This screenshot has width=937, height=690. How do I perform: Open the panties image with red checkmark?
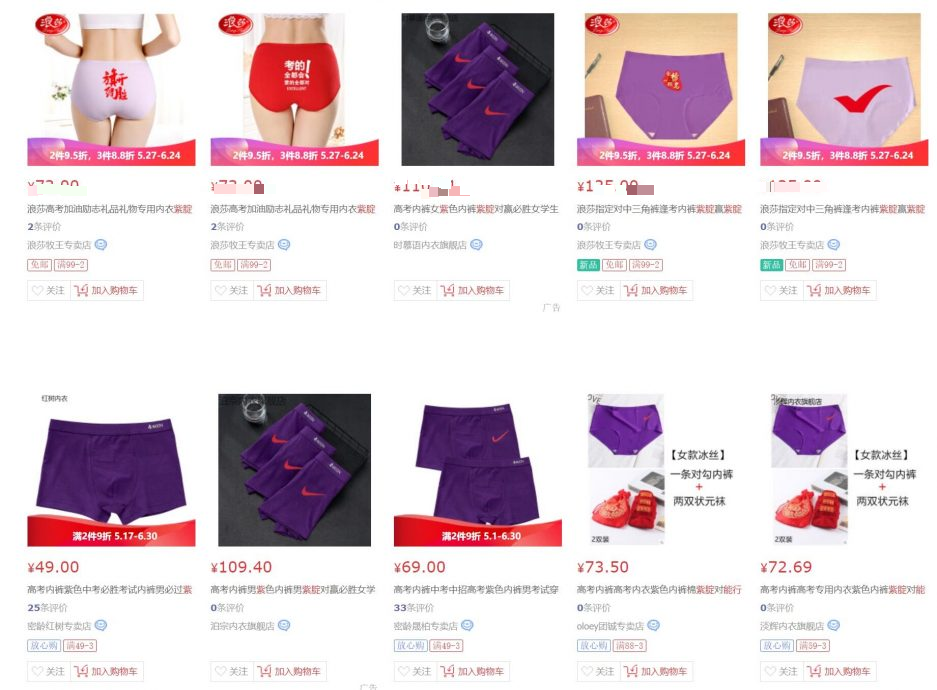tap(844, 89)
